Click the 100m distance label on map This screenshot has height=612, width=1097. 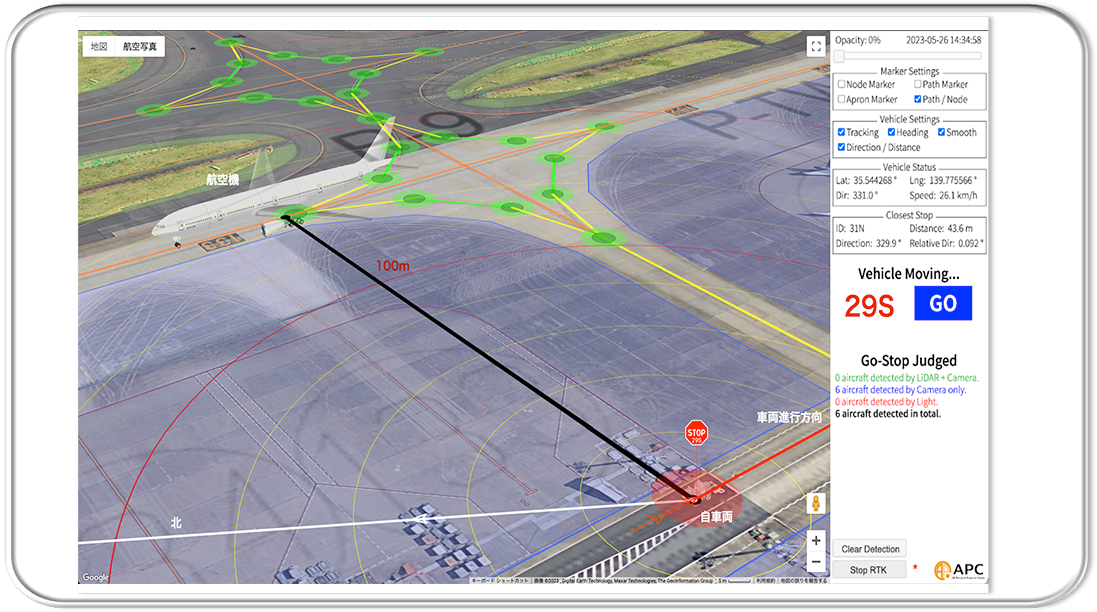[x=392, y=266]
